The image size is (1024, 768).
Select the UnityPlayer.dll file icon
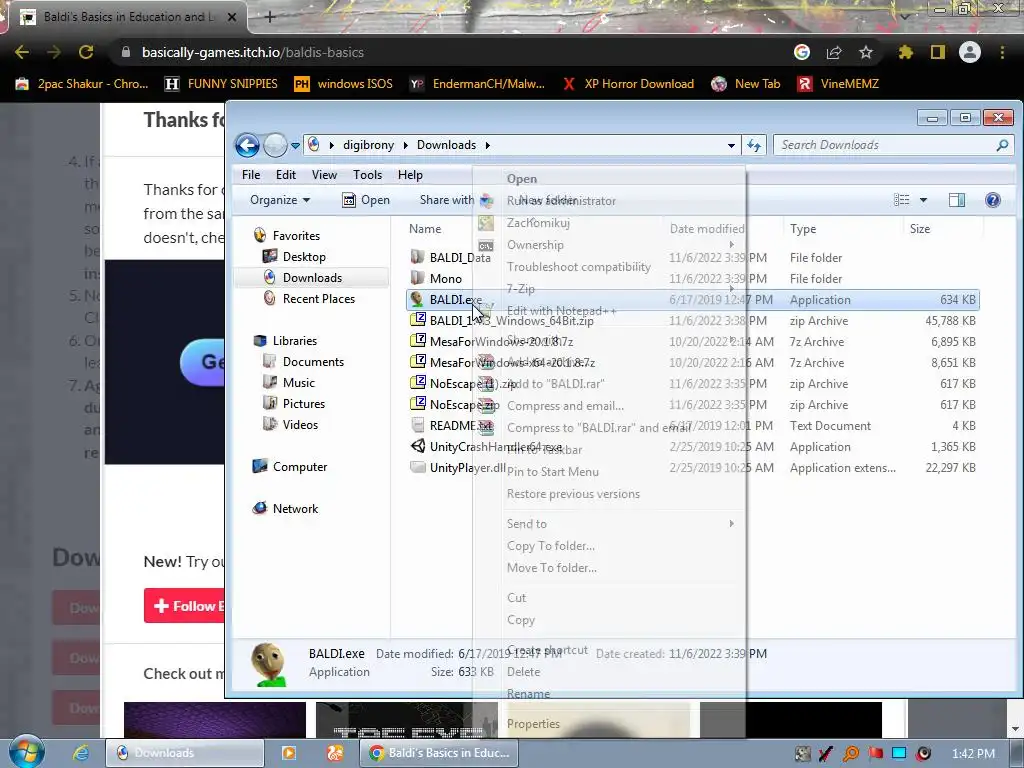point(417,467)
